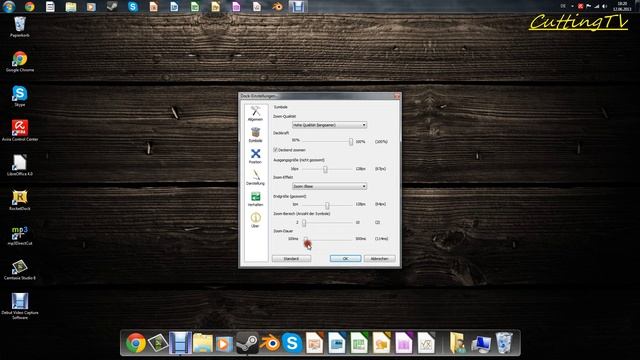Open the Allgemein section in Dock settings
This screenshot has height=360, width=640.
[x=256, y=113]
